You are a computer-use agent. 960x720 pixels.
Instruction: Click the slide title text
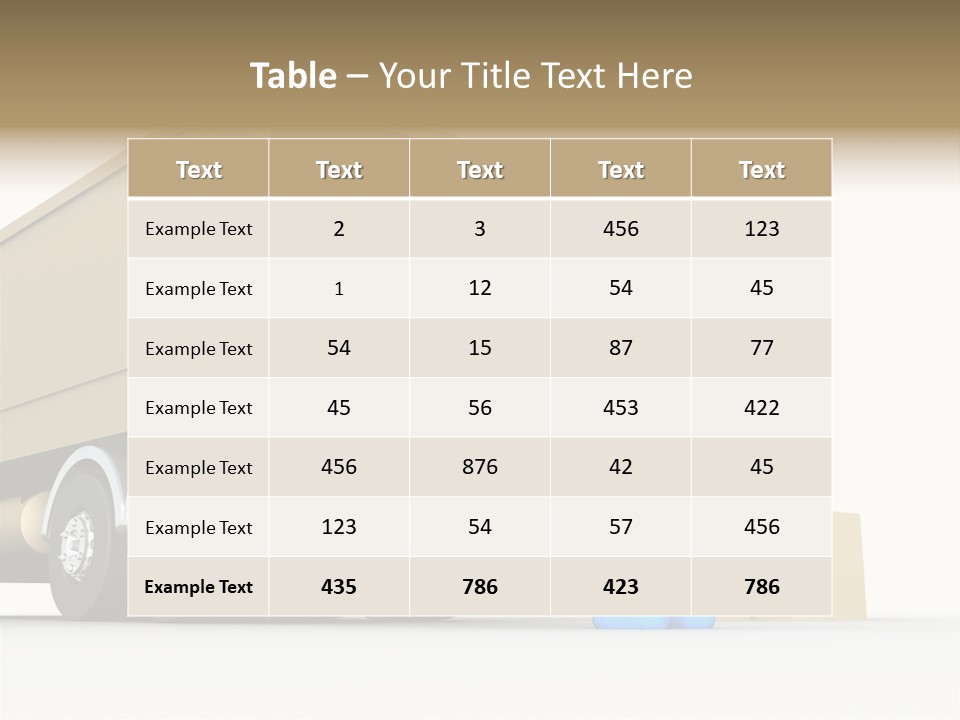click(471, 76)
